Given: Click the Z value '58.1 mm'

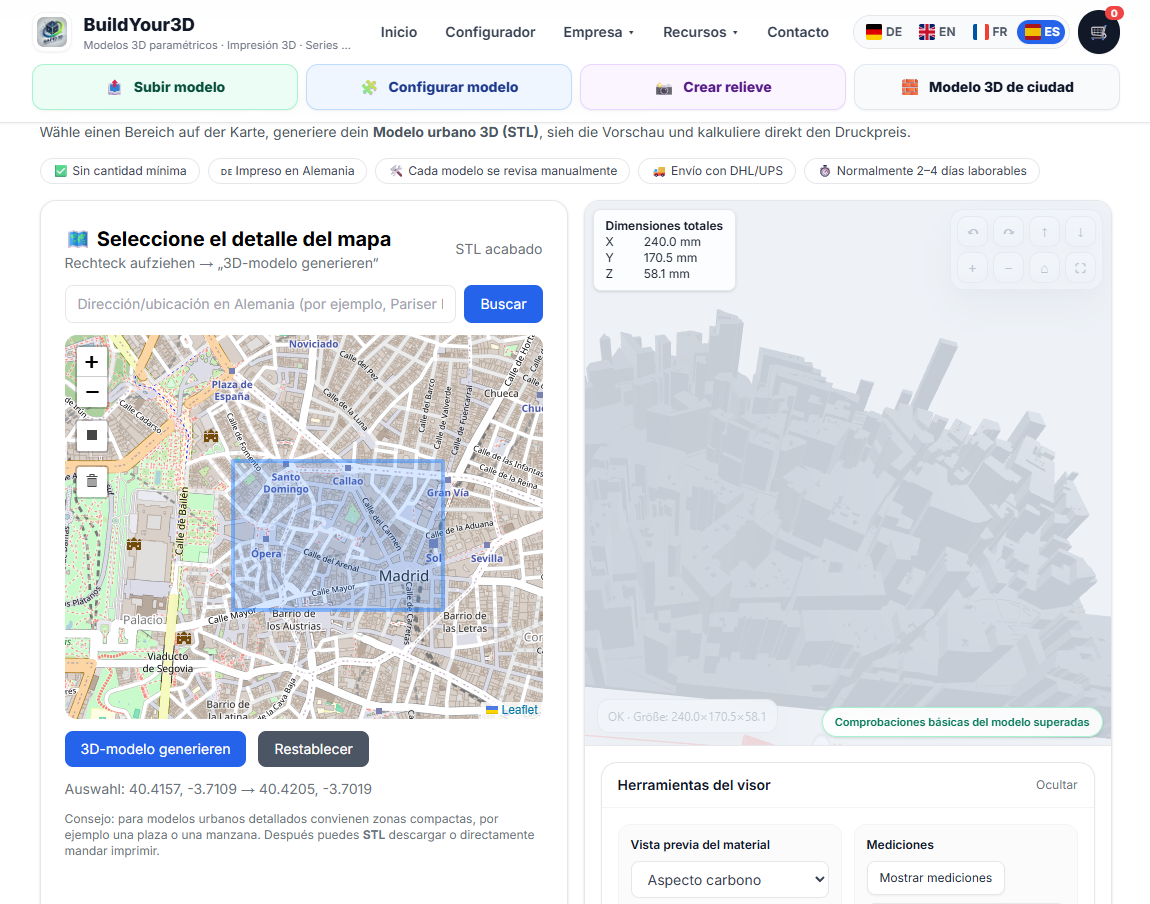Looking at the screenshot, I should pyautogui.click(x=667, y=274).
